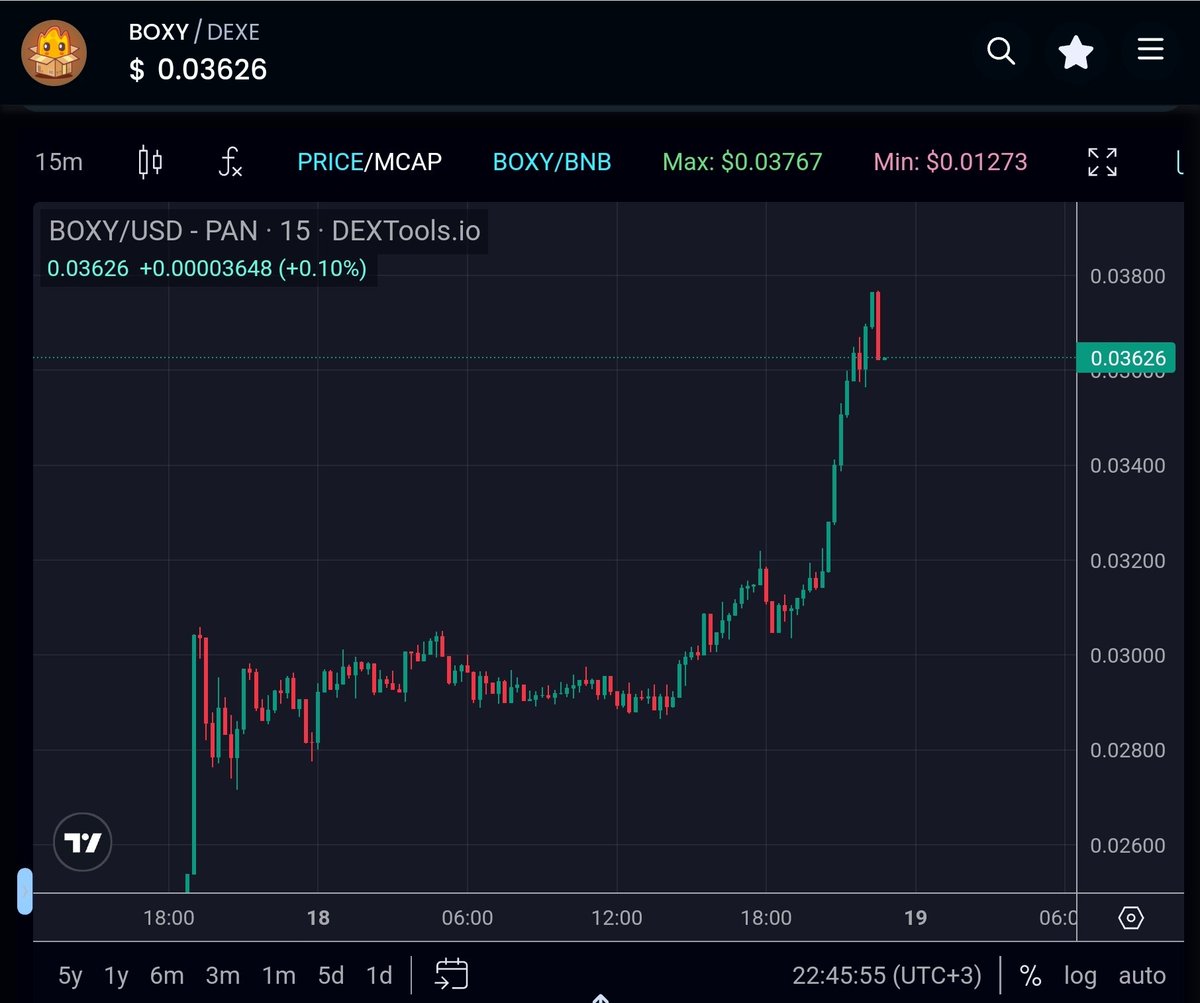
Task: Click the BOXY / DEXE pair title
Action: click(194, 32)
